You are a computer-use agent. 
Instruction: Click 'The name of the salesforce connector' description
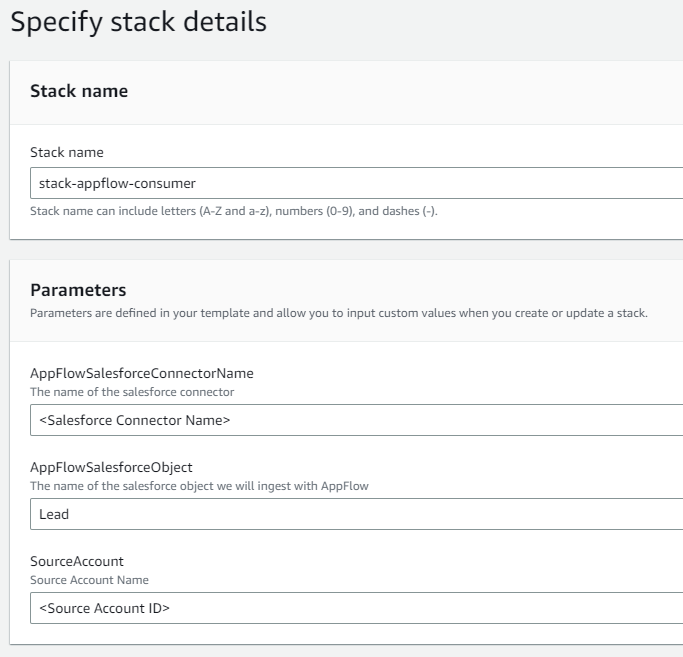tap(132, 392)
